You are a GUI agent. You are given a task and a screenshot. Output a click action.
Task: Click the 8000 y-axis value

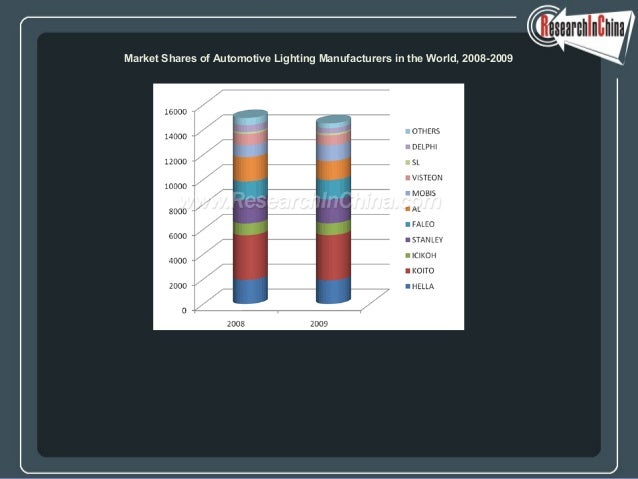tap(178, 211)
